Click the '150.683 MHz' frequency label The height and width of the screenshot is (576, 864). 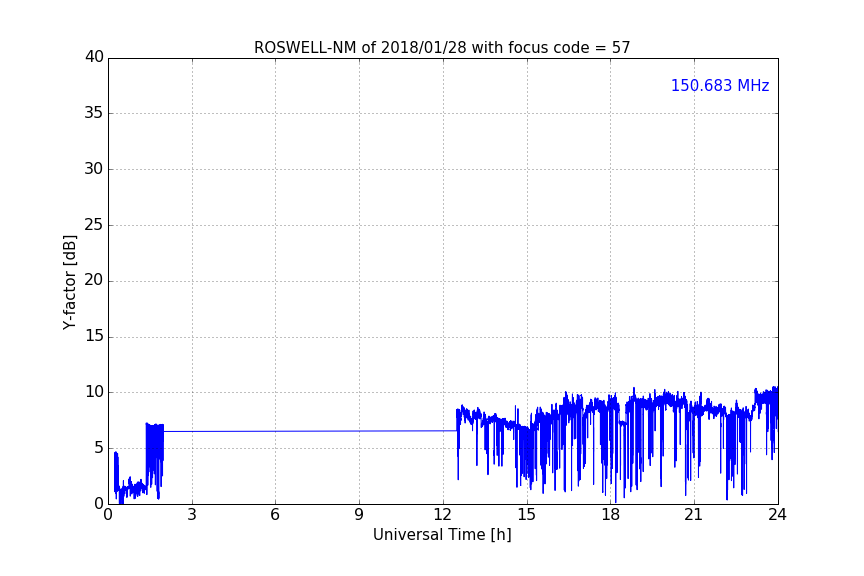pyautogui.click(x=720, y=85)
